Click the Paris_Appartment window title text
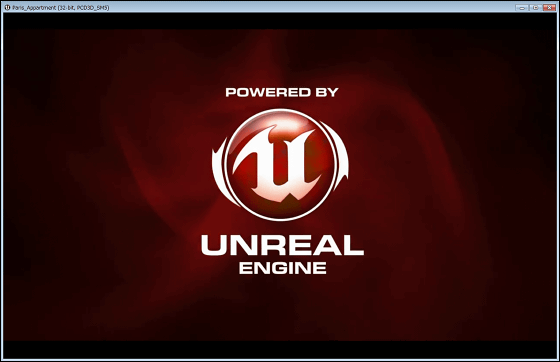Screen dimensions: 560x362 tap(60, 7)
